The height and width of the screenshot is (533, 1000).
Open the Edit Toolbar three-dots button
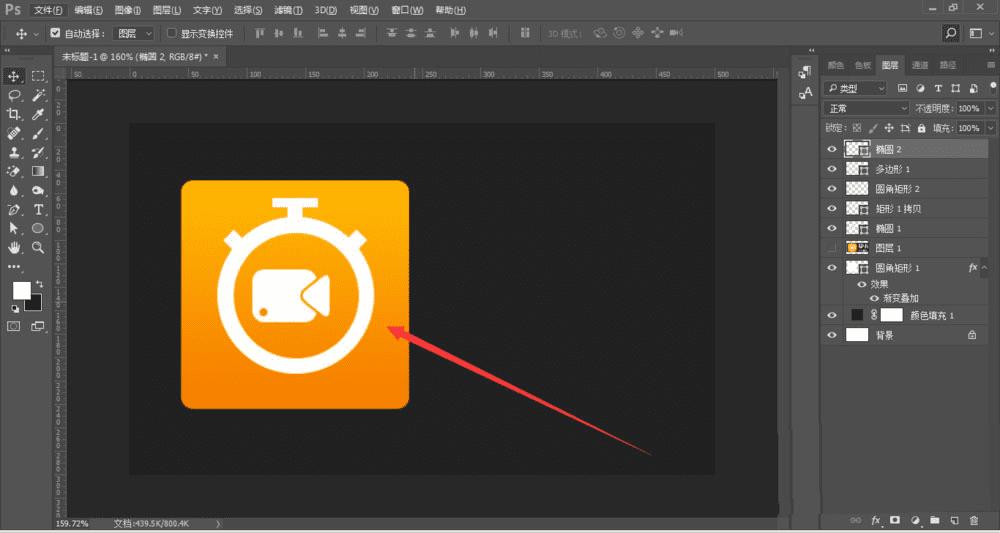[x=13, y=266]
